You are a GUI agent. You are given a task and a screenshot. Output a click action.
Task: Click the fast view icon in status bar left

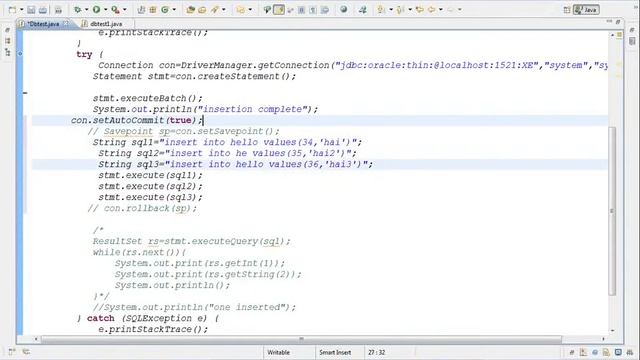[12, 351]
